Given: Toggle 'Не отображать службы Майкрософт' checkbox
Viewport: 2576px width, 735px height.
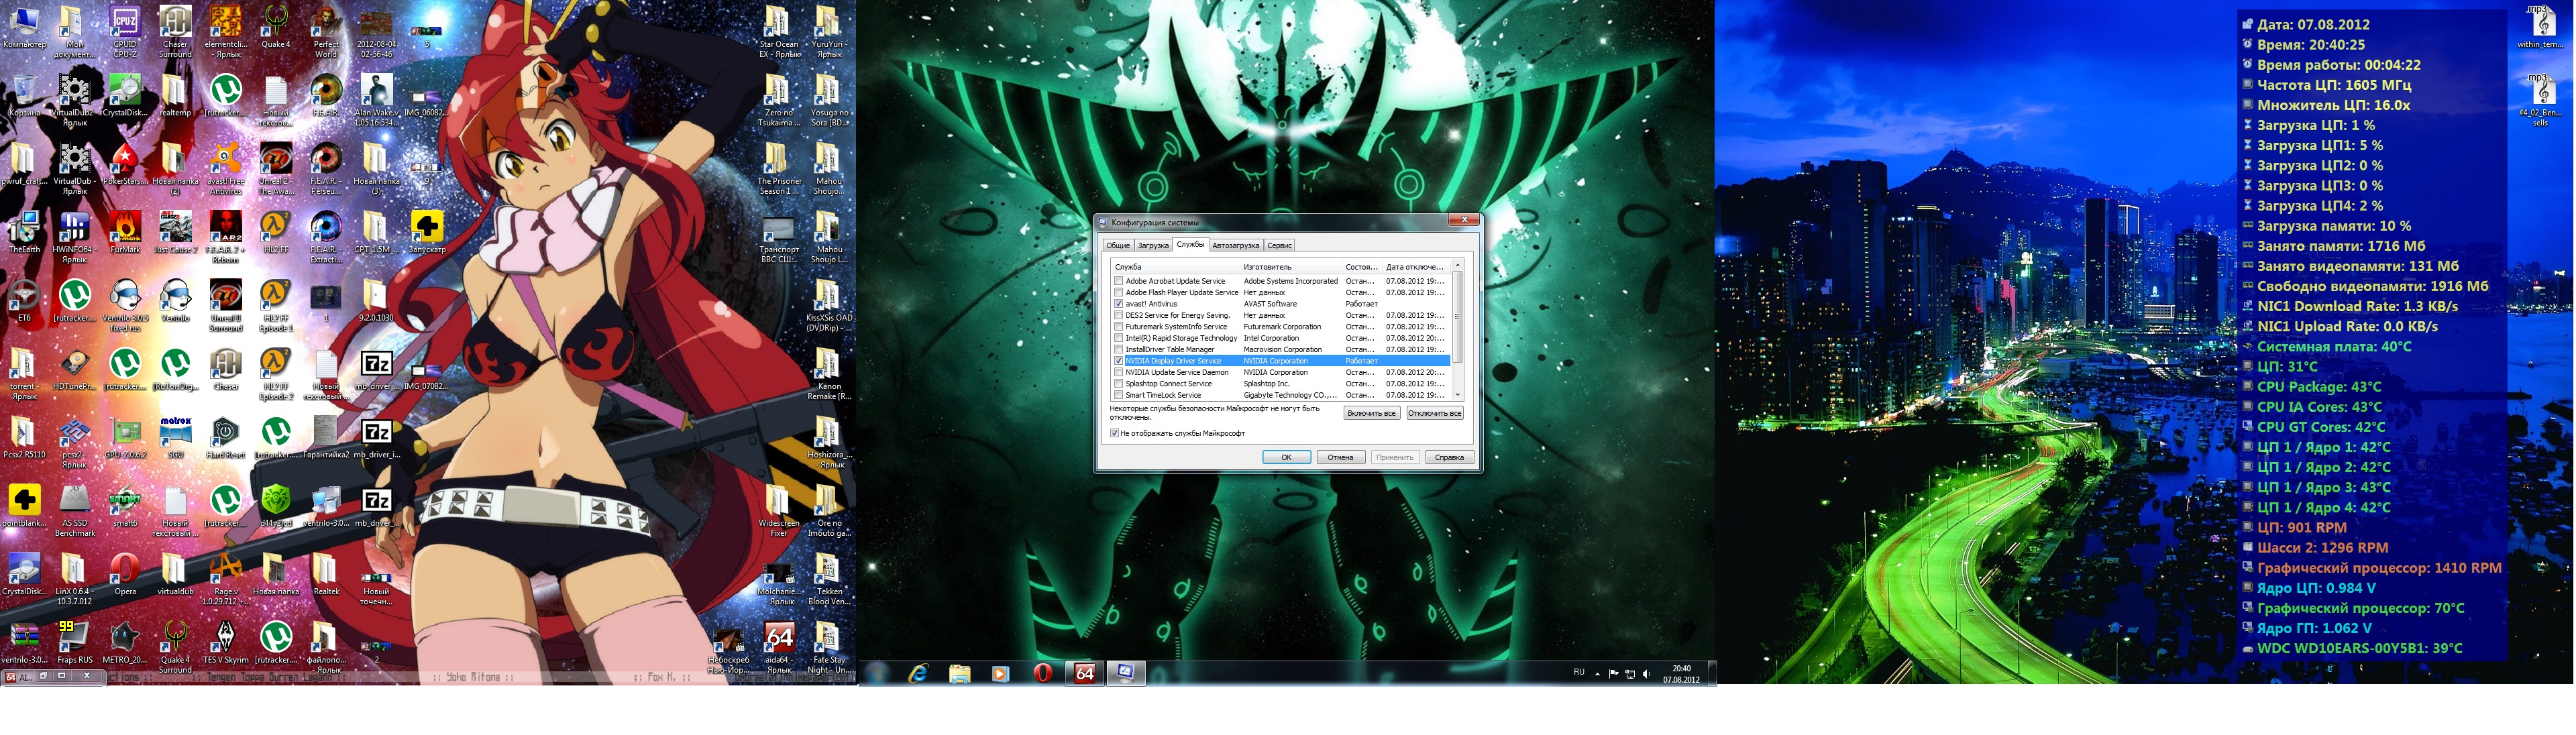Looking at the screenshot, I should tap(1114, 433).
